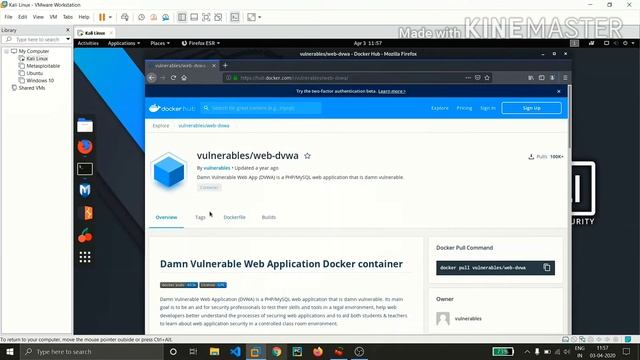Click Learn more in the two-factor banner
Image resolution: width=640 pixels, height=360 pixels.
coord(392,91)
